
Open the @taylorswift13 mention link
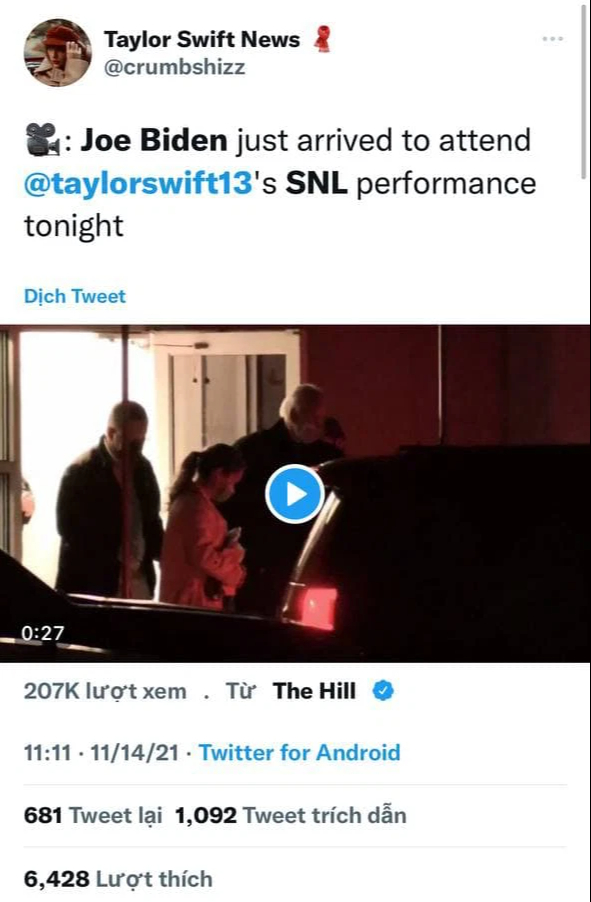coord(138,183)
